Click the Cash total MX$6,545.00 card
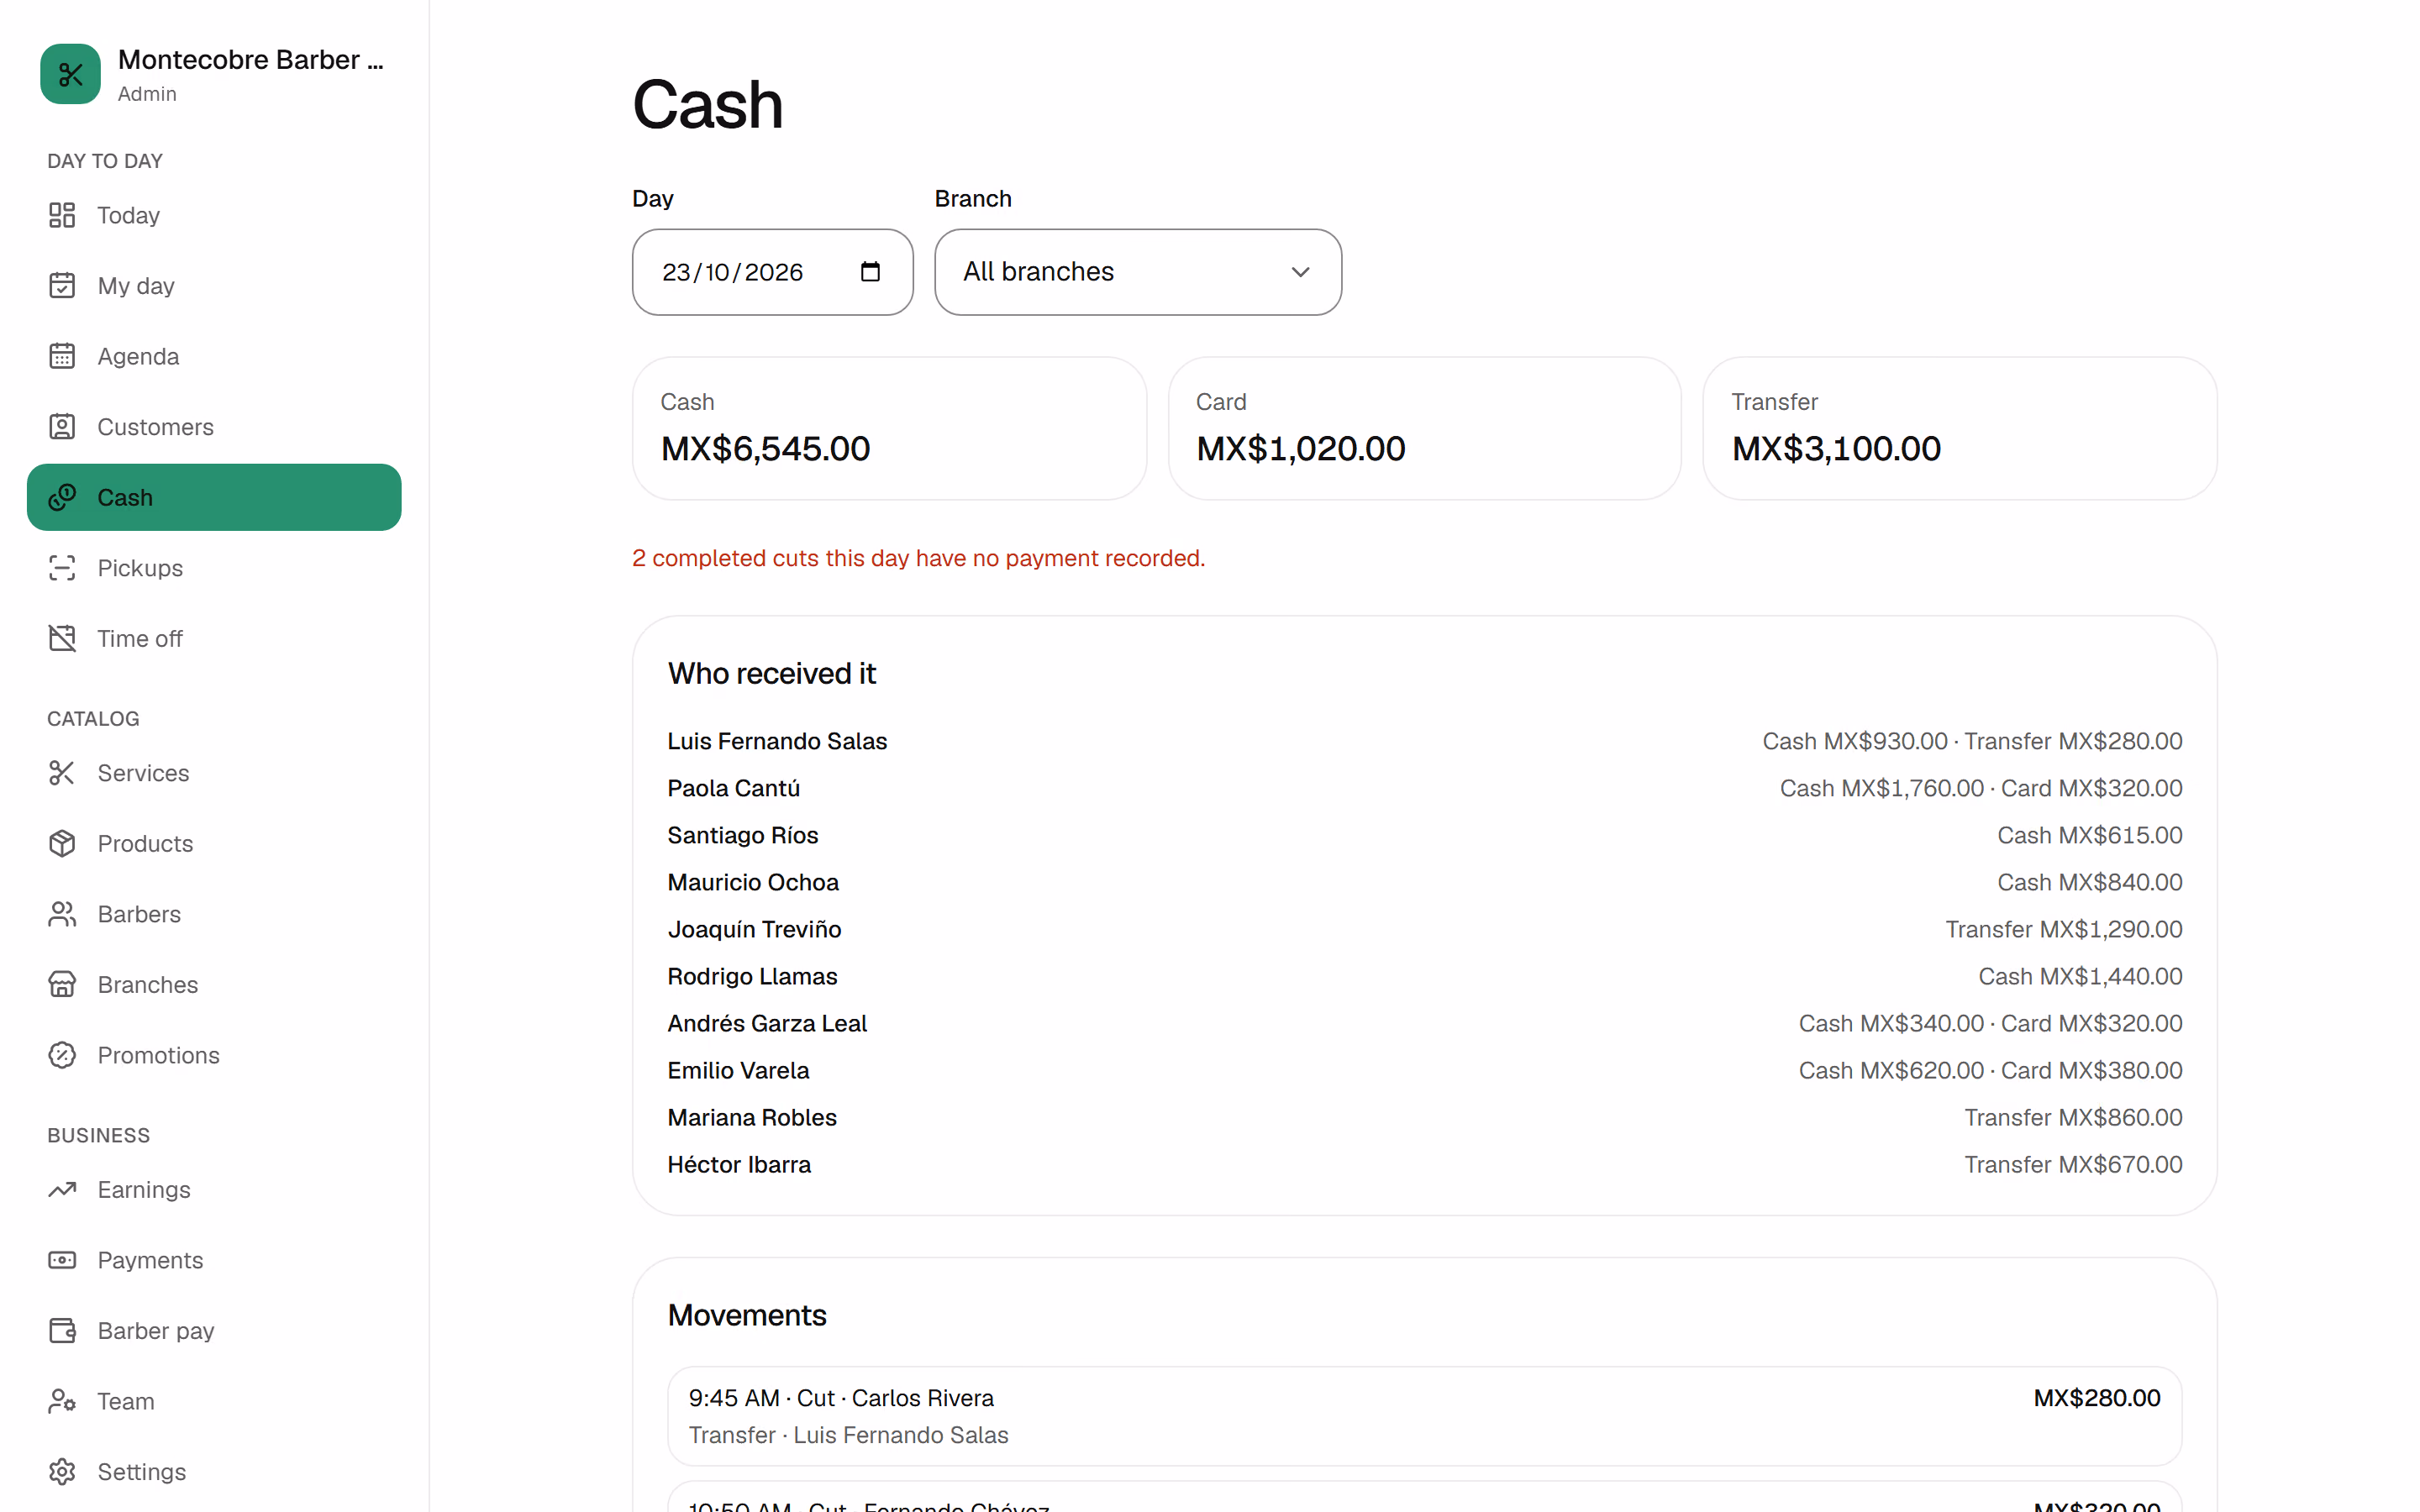 889,428
